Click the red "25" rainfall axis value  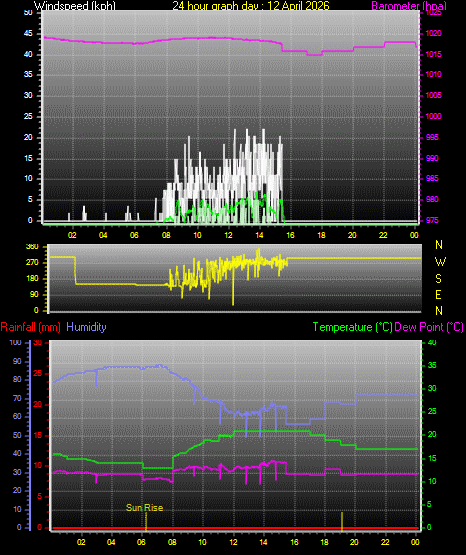[x=38, y=373]
